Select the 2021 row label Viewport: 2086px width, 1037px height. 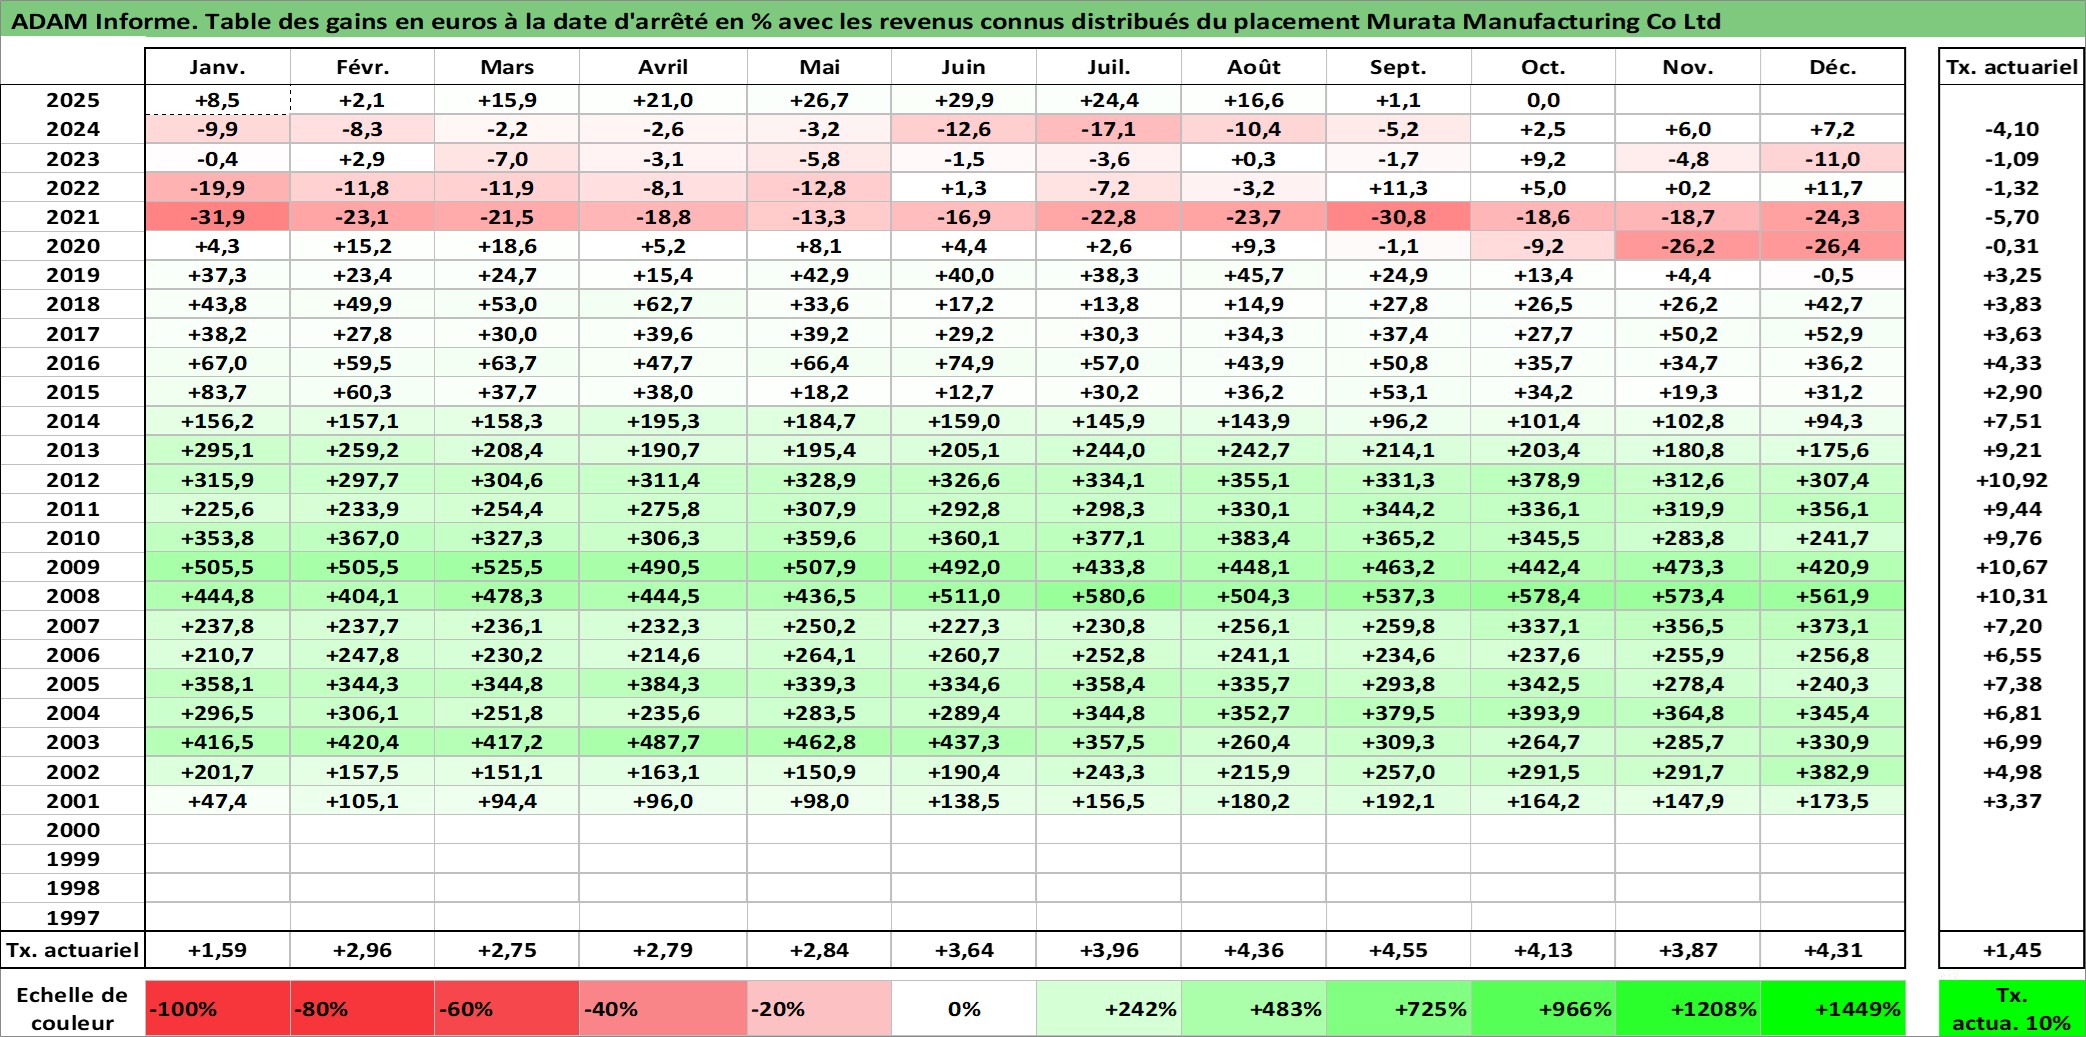point(73,217)
